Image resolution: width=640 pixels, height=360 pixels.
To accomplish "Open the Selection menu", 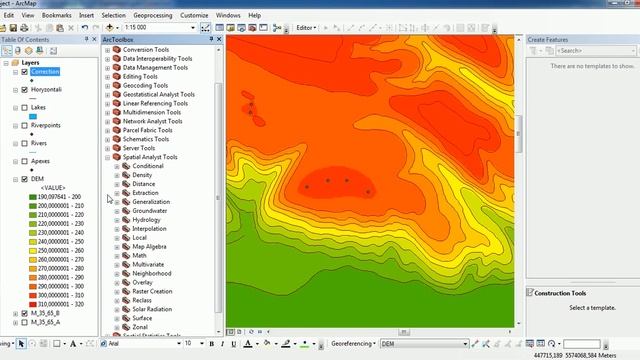I will point(113,15).
